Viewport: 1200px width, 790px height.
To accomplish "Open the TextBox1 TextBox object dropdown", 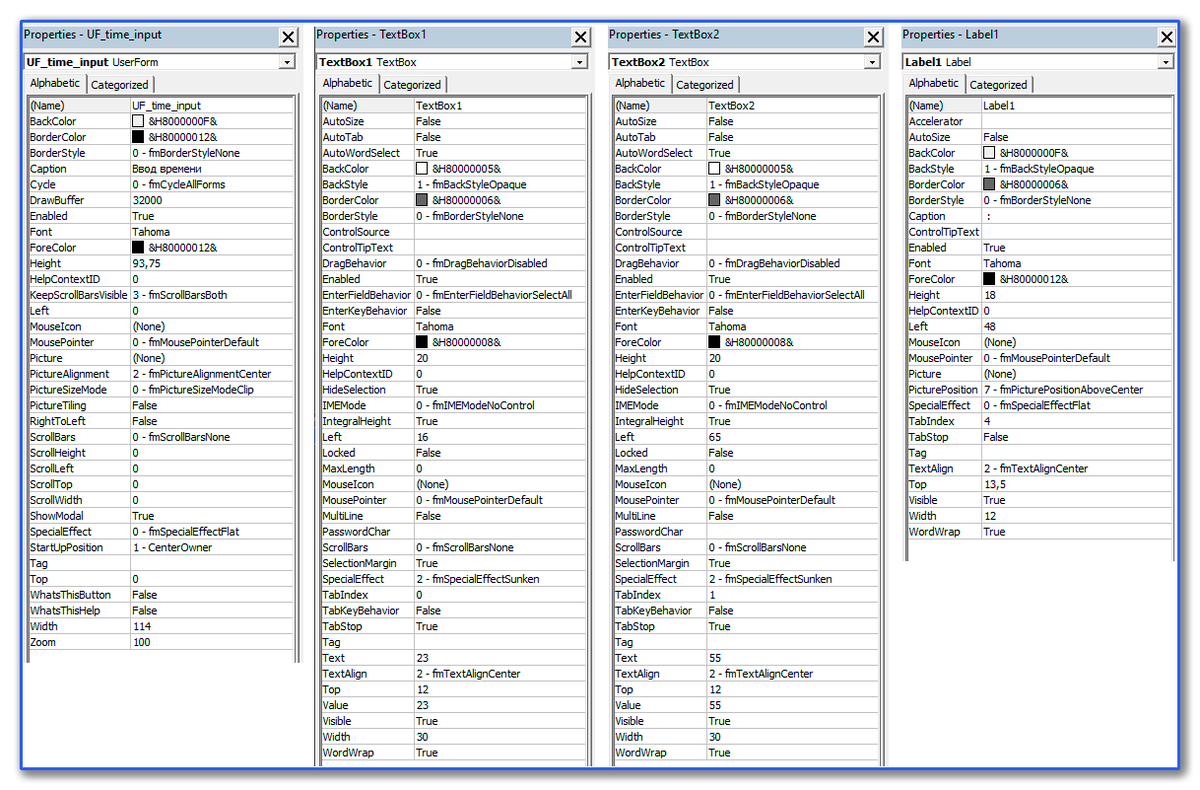I will [580, 62].
